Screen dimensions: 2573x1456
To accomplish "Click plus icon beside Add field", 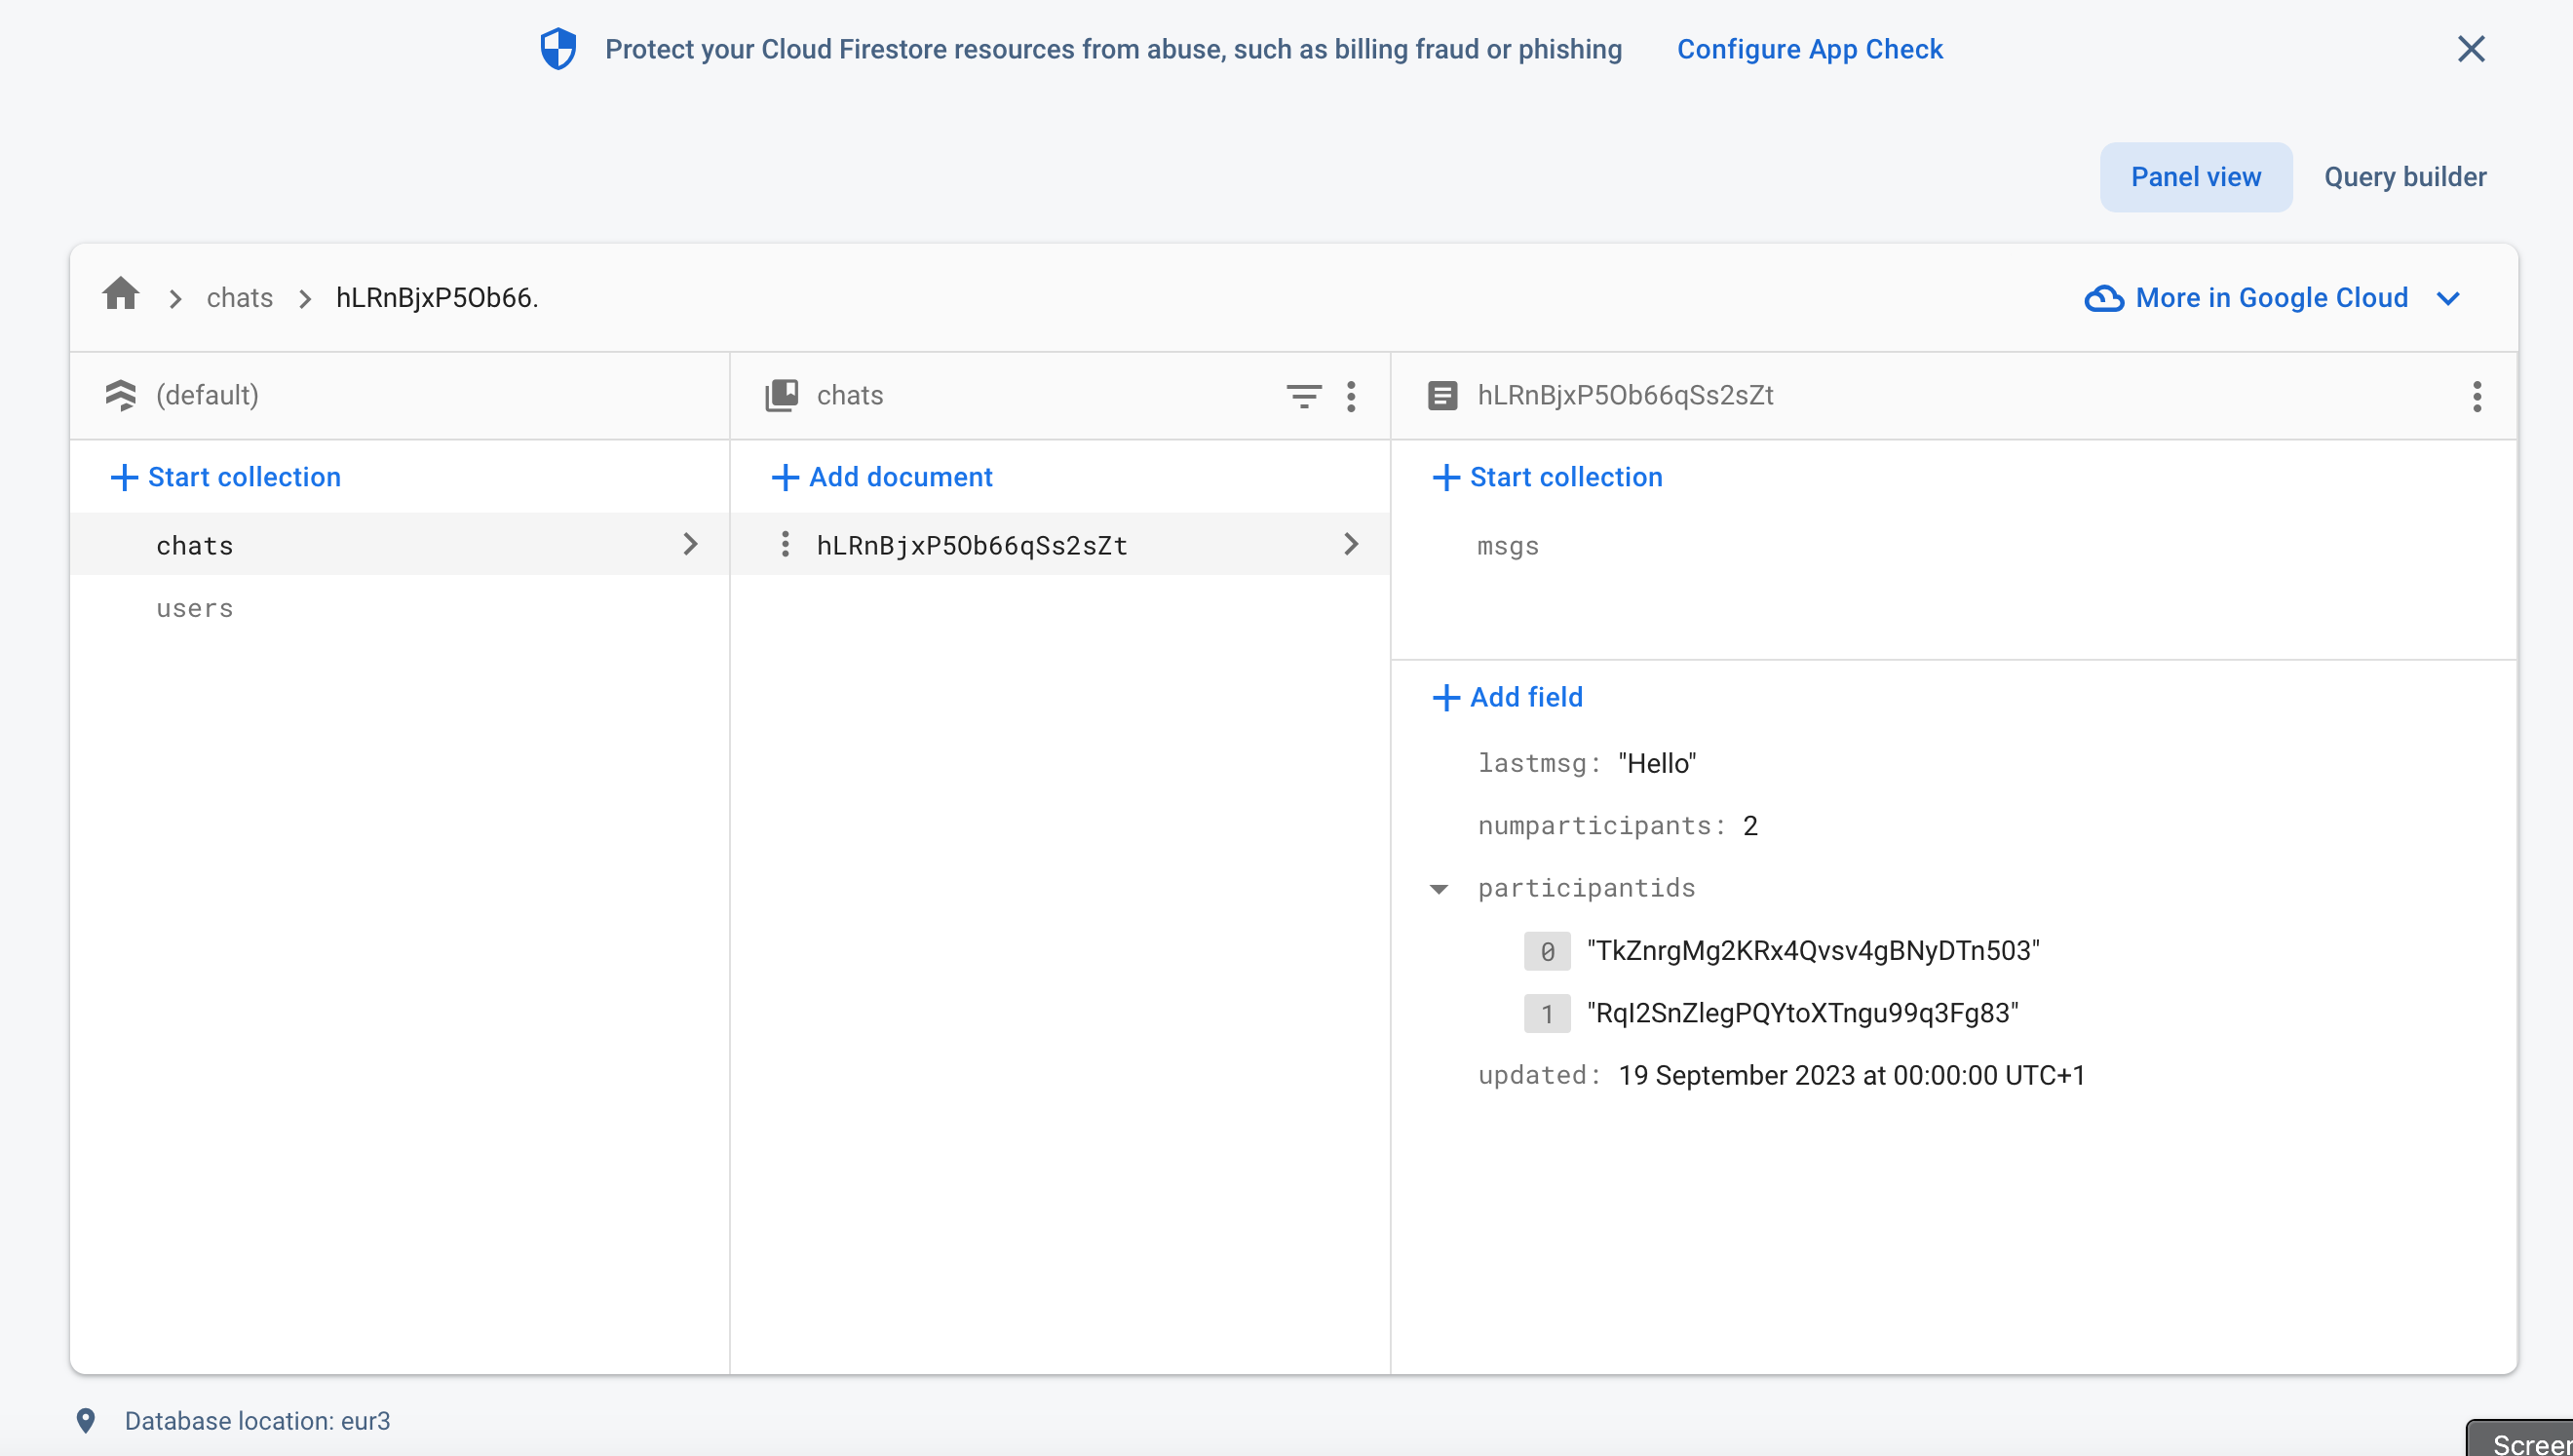I will pos(1445,697).
